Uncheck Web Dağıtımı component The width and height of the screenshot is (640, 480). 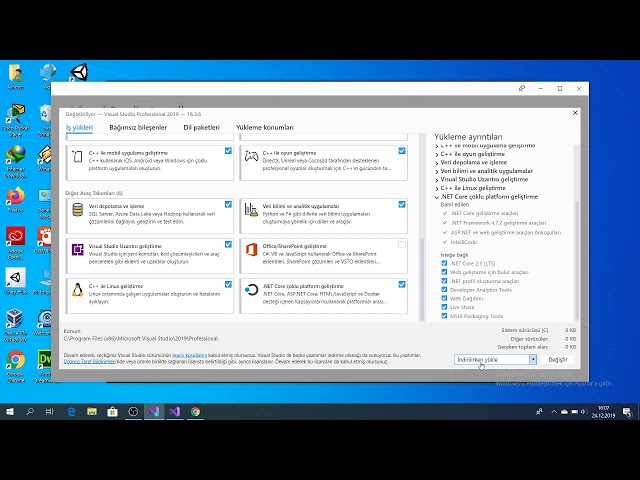coord(444,298)
